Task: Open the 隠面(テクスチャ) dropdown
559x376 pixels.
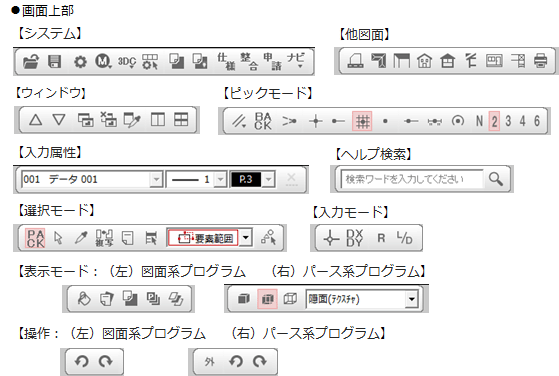Action: (x=411, y=299)
